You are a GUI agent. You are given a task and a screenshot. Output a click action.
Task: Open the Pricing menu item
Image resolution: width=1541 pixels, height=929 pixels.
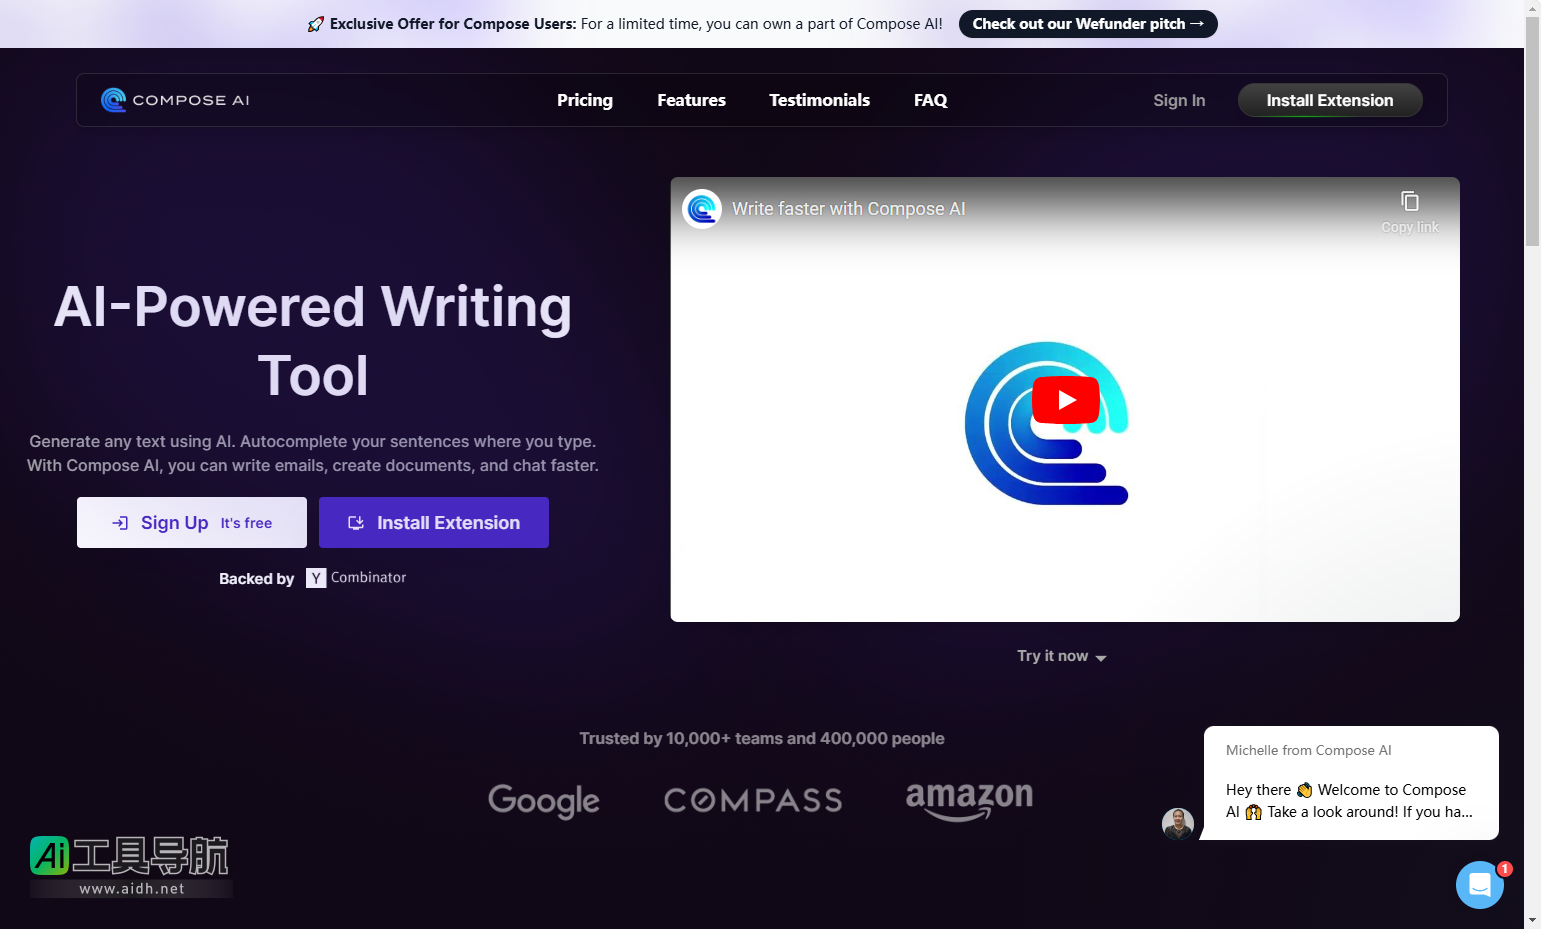[x=585, y=100]
